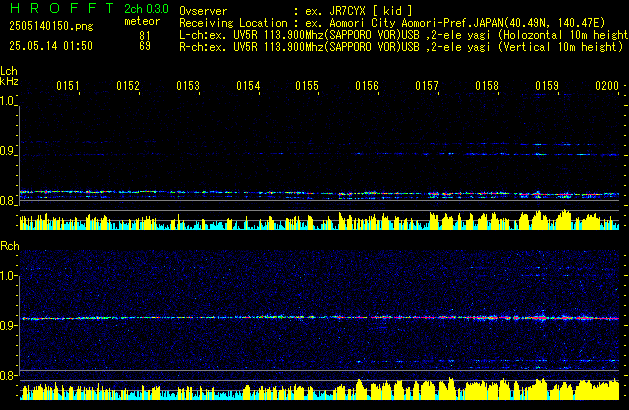
Task: Click the Rch 1.0 kHz axis label
Action: [x=8, y=276]
